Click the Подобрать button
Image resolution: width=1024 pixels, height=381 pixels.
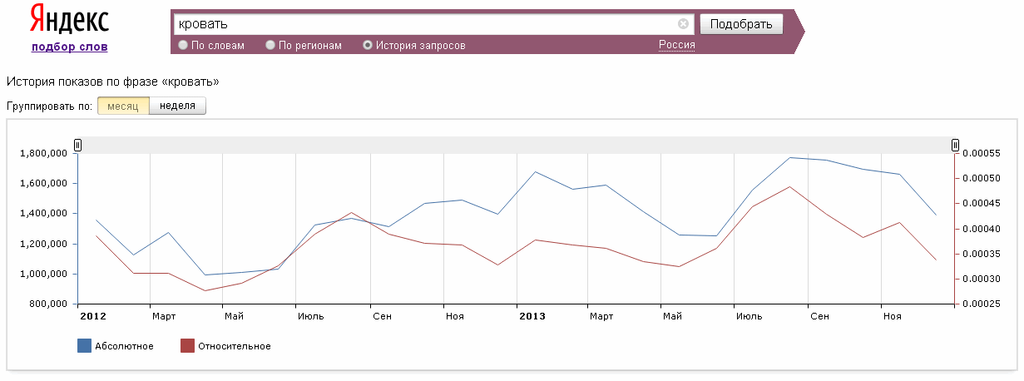[x=741, y=24]
